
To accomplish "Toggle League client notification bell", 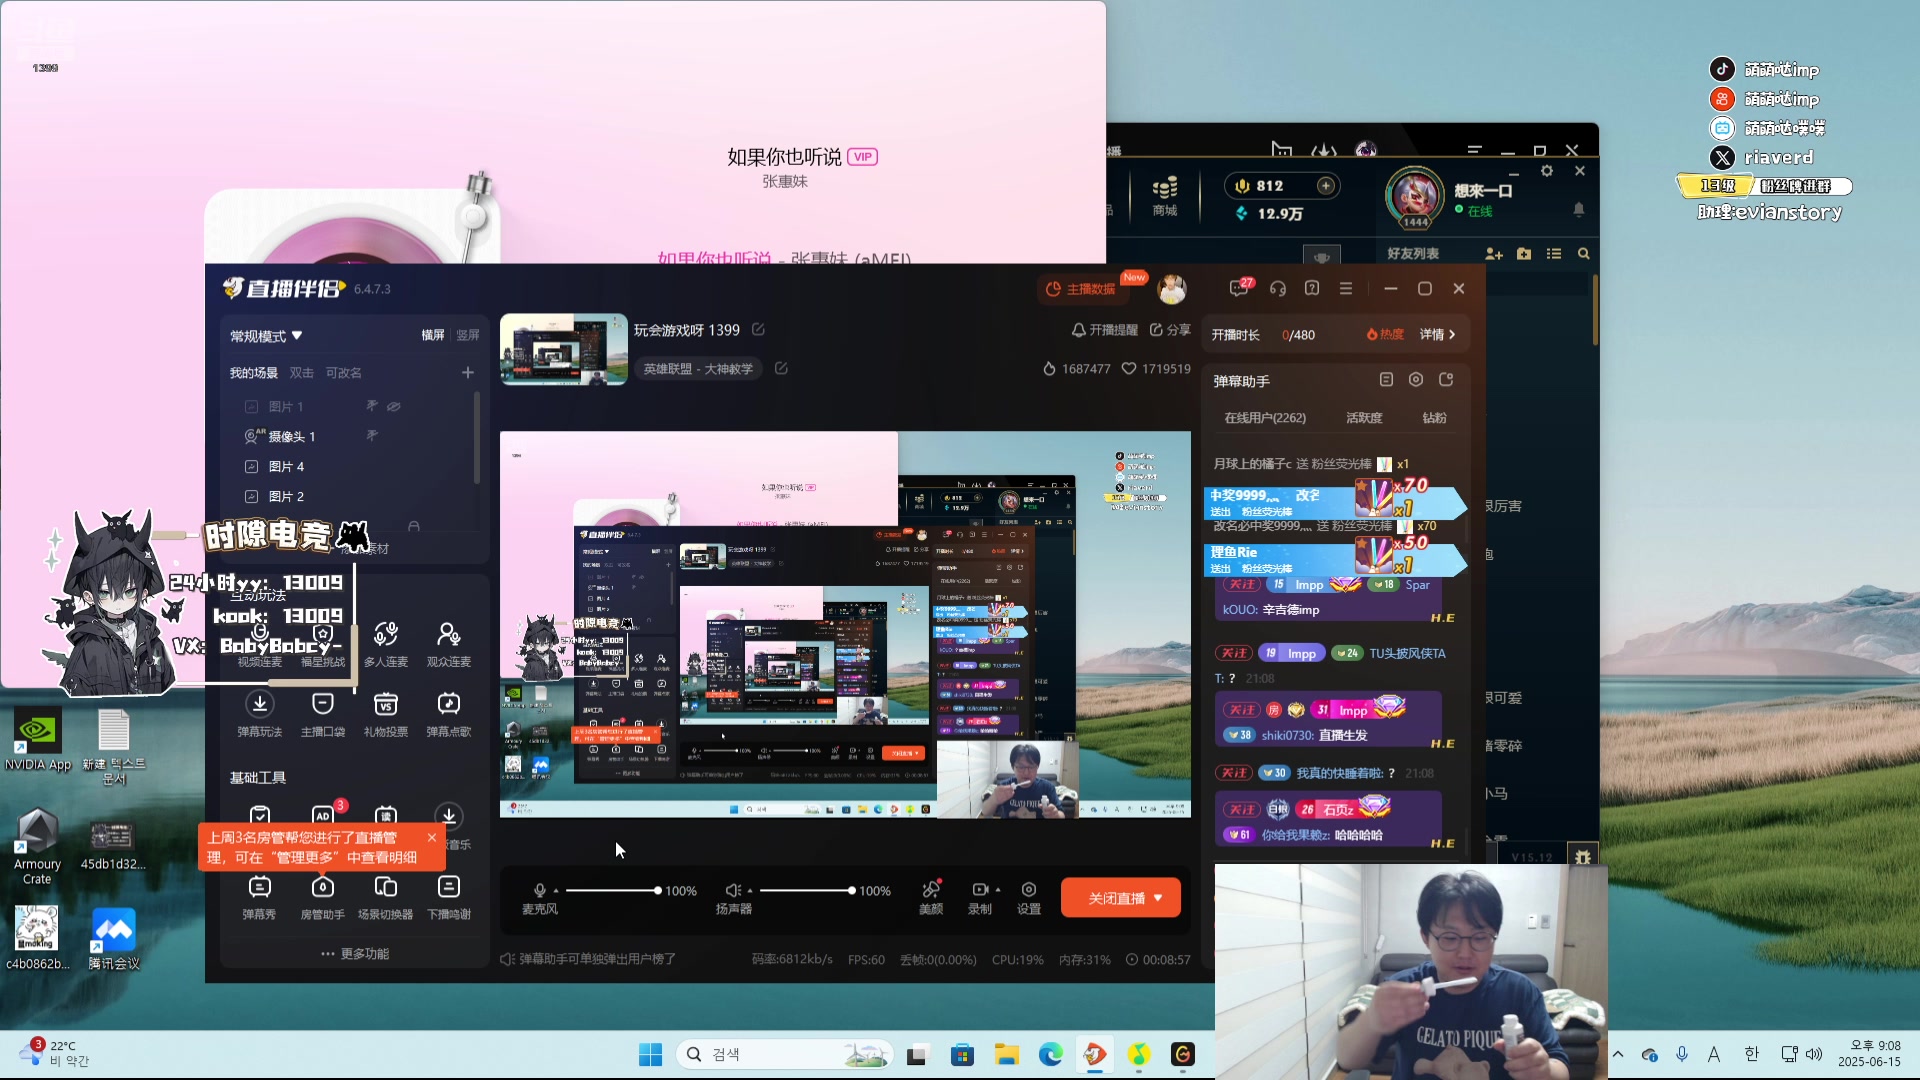I will 1578,209.
